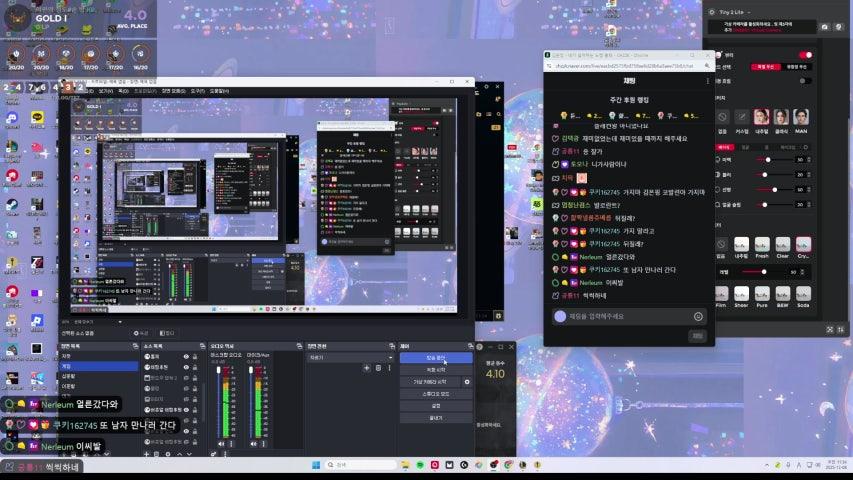Click the camera icon in the beauty app header
The height and width of the screenshot is (480, 853).
(x=824, y=27)
